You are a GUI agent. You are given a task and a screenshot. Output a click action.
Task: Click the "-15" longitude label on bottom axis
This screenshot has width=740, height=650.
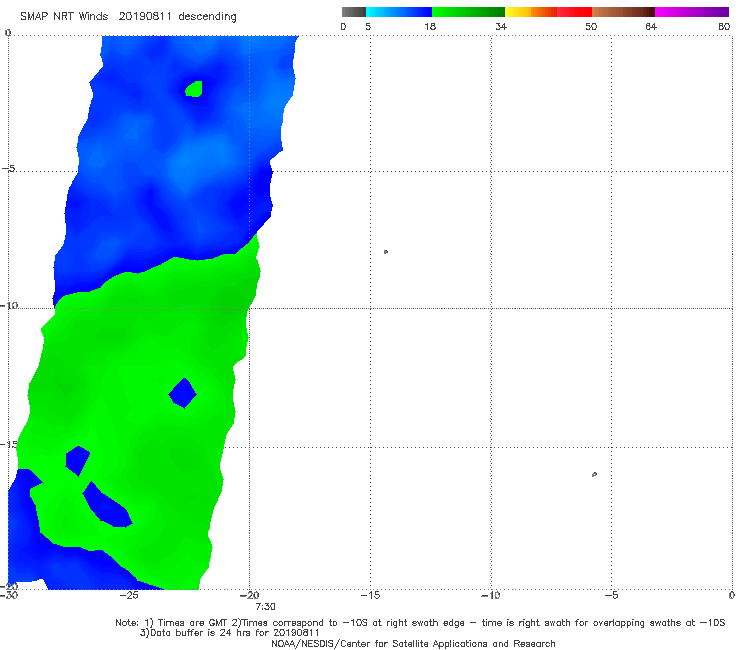pyautogui.click(x=370, y=596)
